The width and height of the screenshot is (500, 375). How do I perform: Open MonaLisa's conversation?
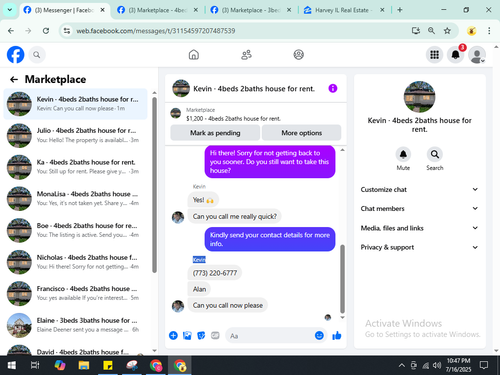click(x=75, y=198)
